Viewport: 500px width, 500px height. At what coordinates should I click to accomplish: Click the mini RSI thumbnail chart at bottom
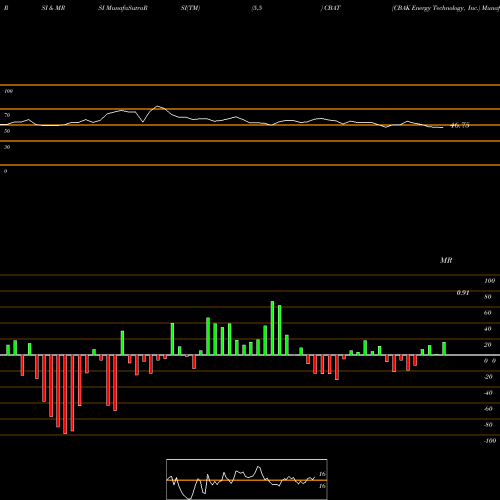click(x=247, y=479)
